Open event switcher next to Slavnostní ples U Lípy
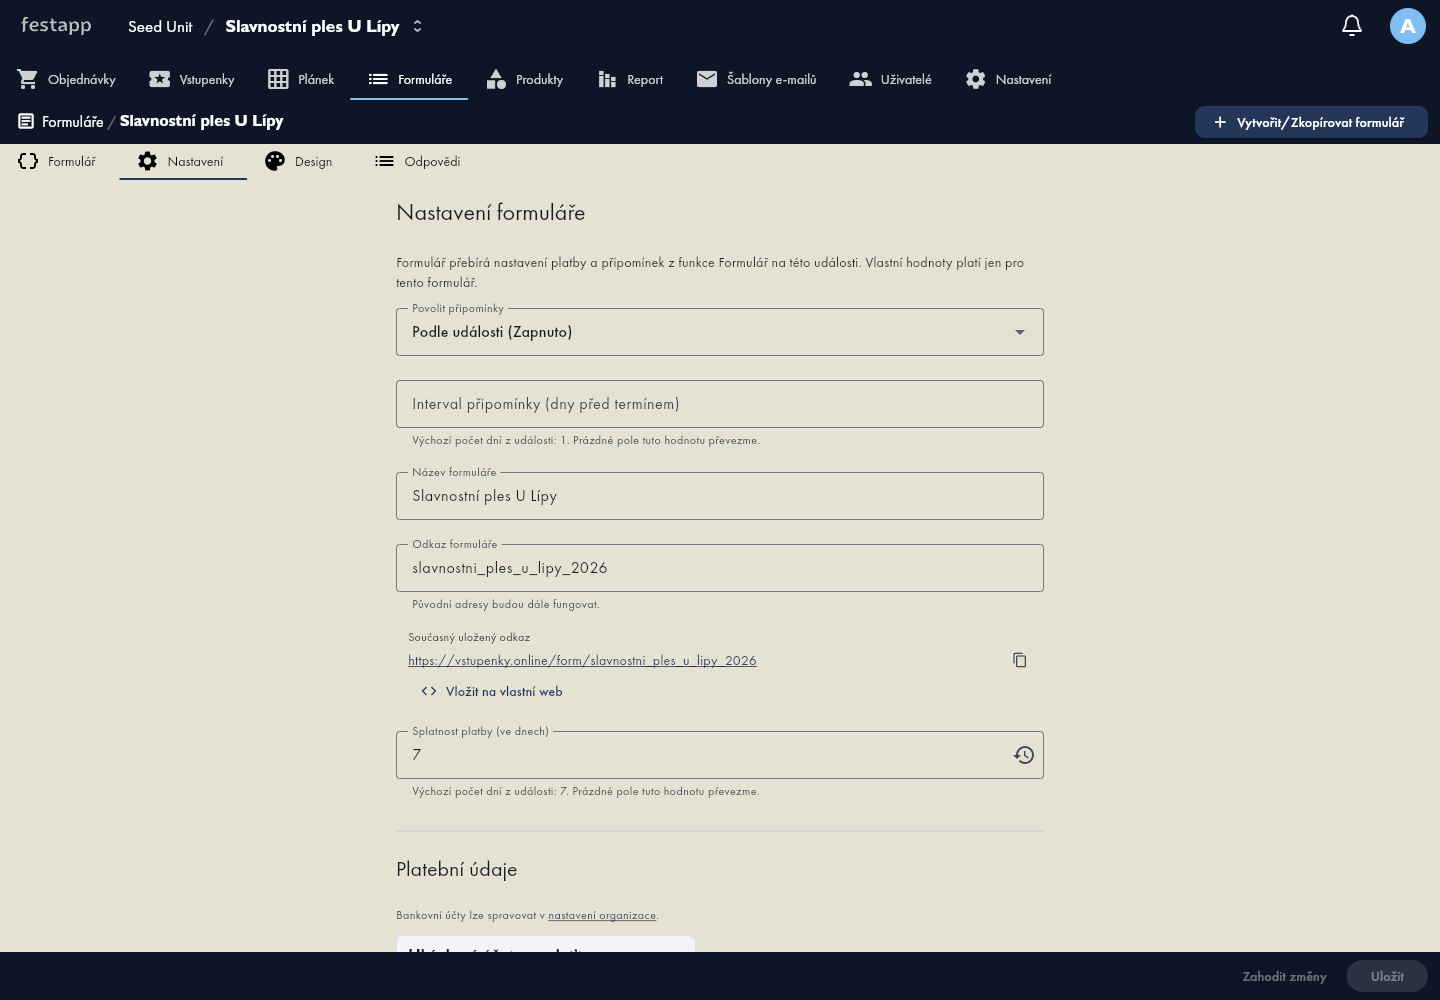1440x1000 pixels. click(417, 26)
